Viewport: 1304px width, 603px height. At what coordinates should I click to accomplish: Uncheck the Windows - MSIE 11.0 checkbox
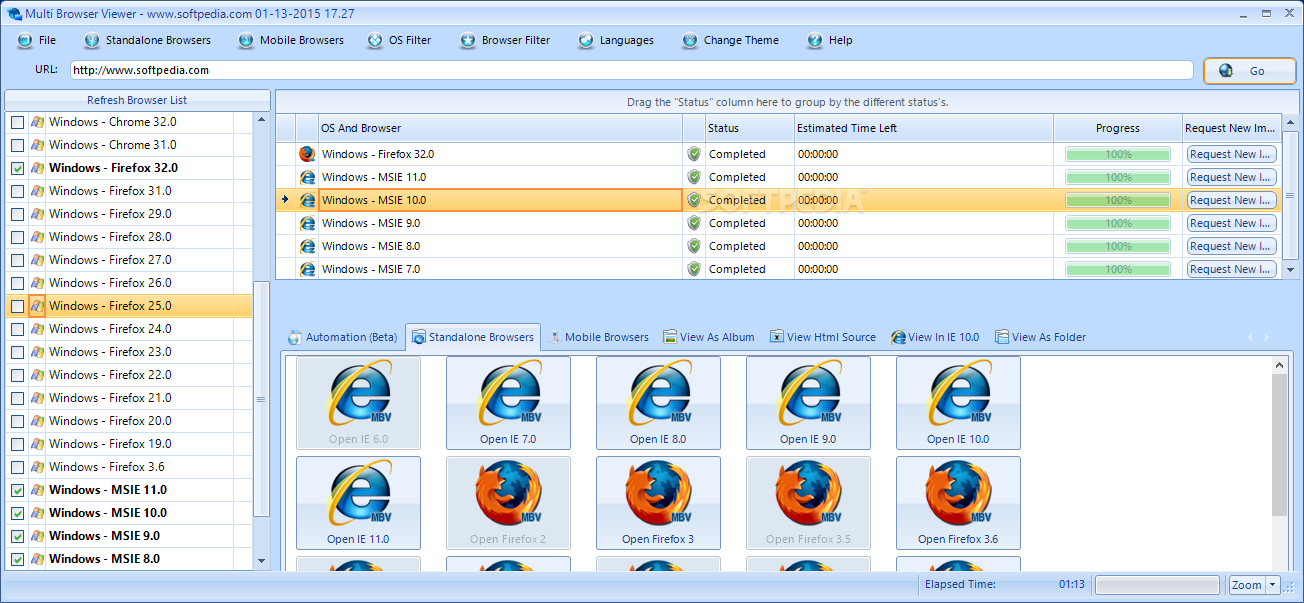point(17,490)
